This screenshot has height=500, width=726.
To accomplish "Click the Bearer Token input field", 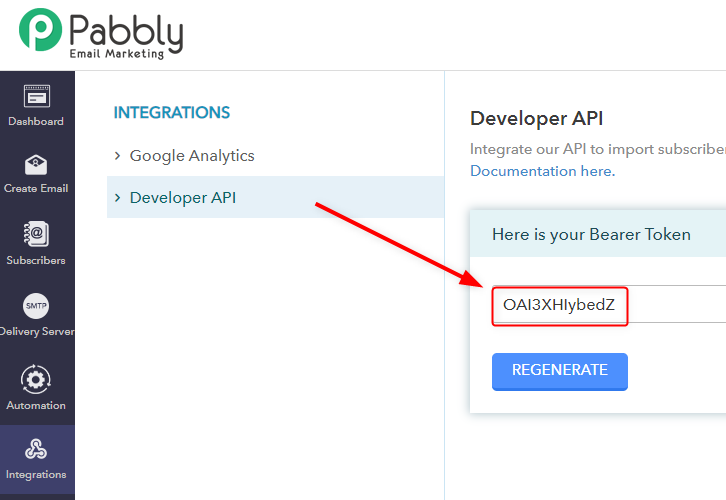I will [x=609, y=305].
